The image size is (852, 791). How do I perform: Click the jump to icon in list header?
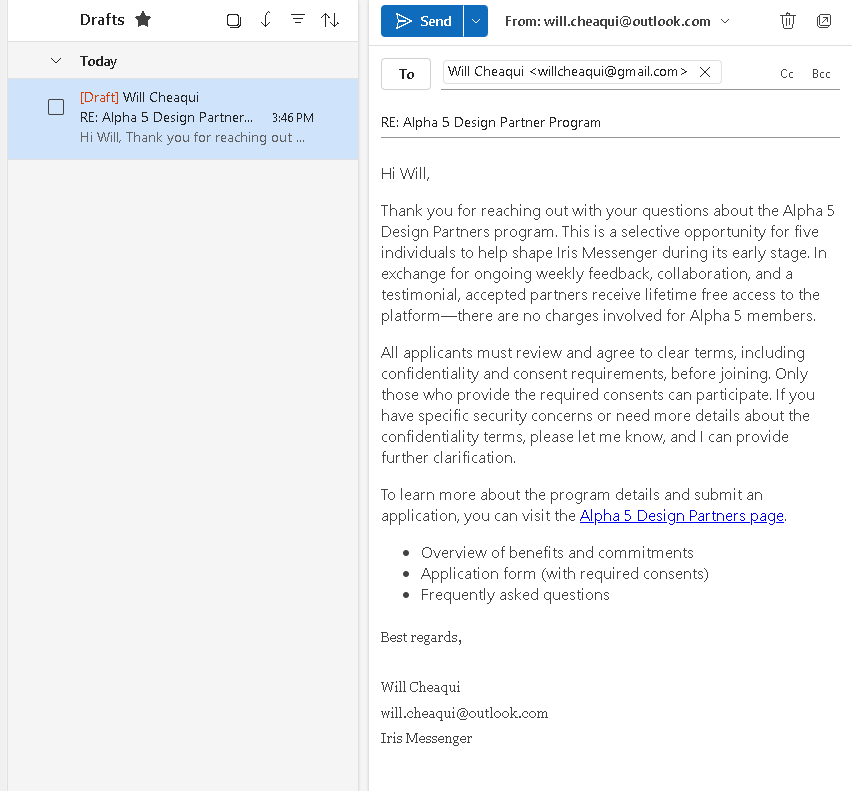point(266,20)
